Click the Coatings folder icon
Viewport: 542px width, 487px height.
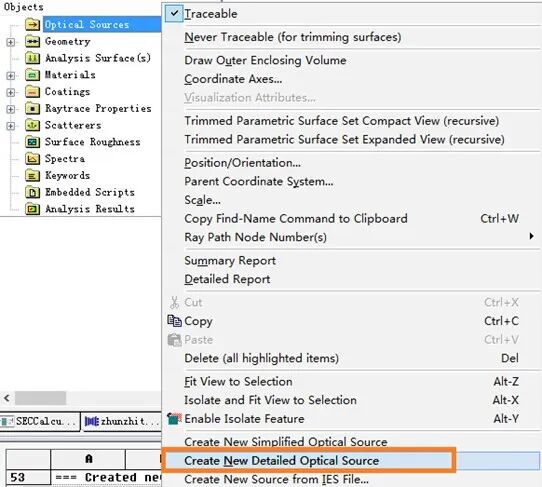click(32, 92)
